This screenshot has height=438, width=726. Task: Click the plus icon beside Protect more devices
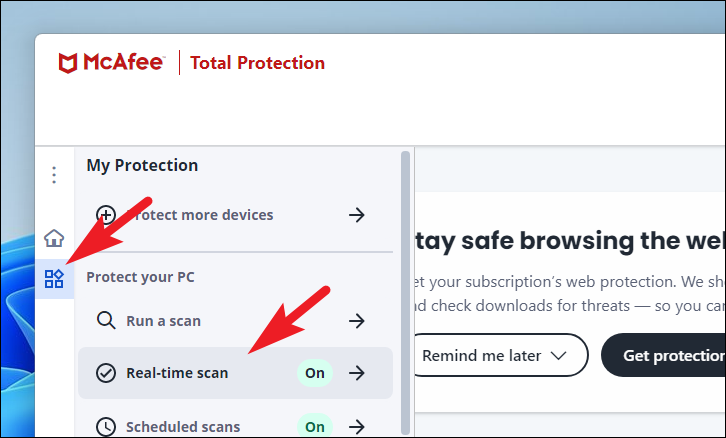point(106,215)
